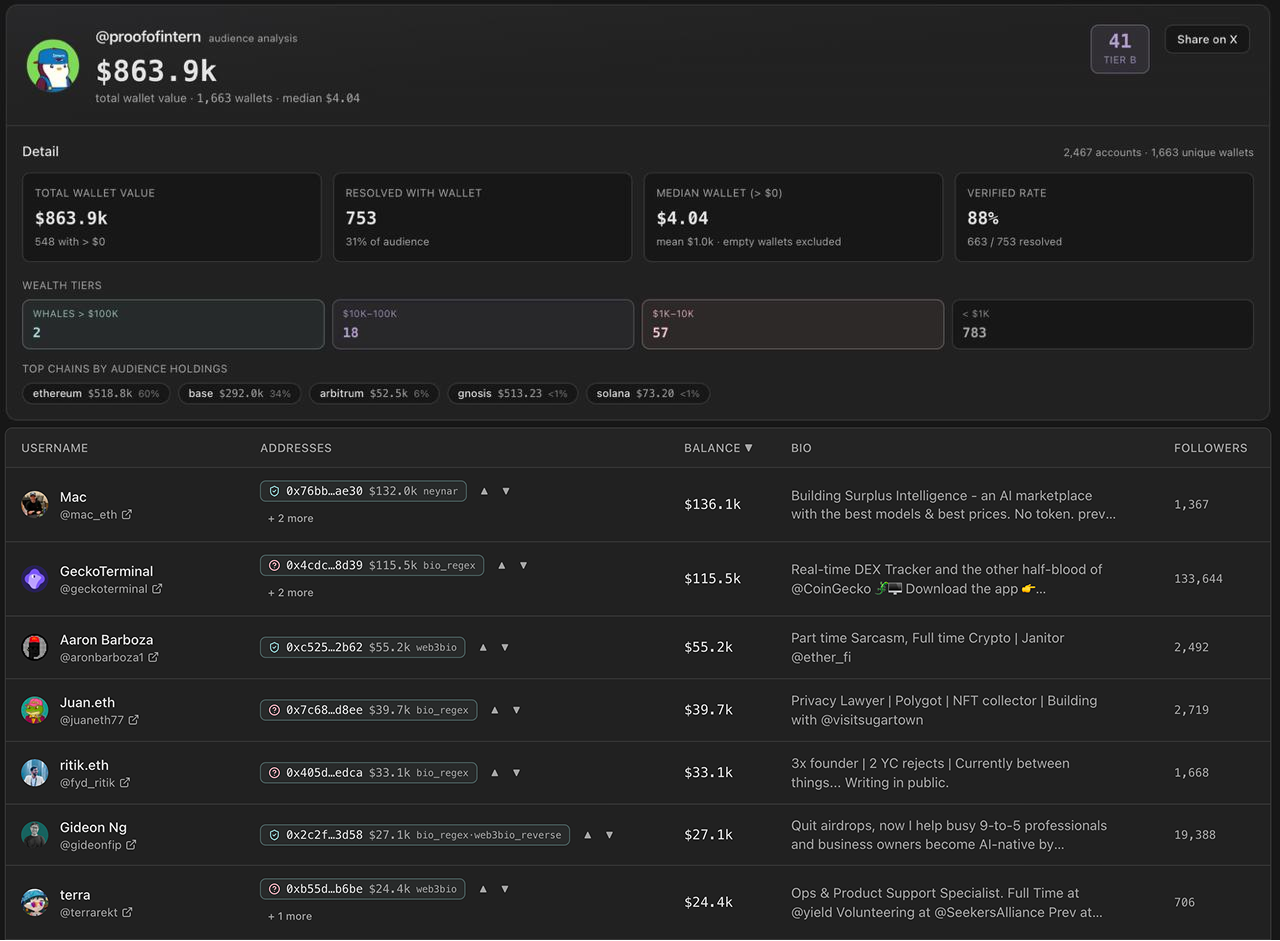Click the @proofofintern handle in header
The height and width of the screenshot is (941, 1280).
148,37
